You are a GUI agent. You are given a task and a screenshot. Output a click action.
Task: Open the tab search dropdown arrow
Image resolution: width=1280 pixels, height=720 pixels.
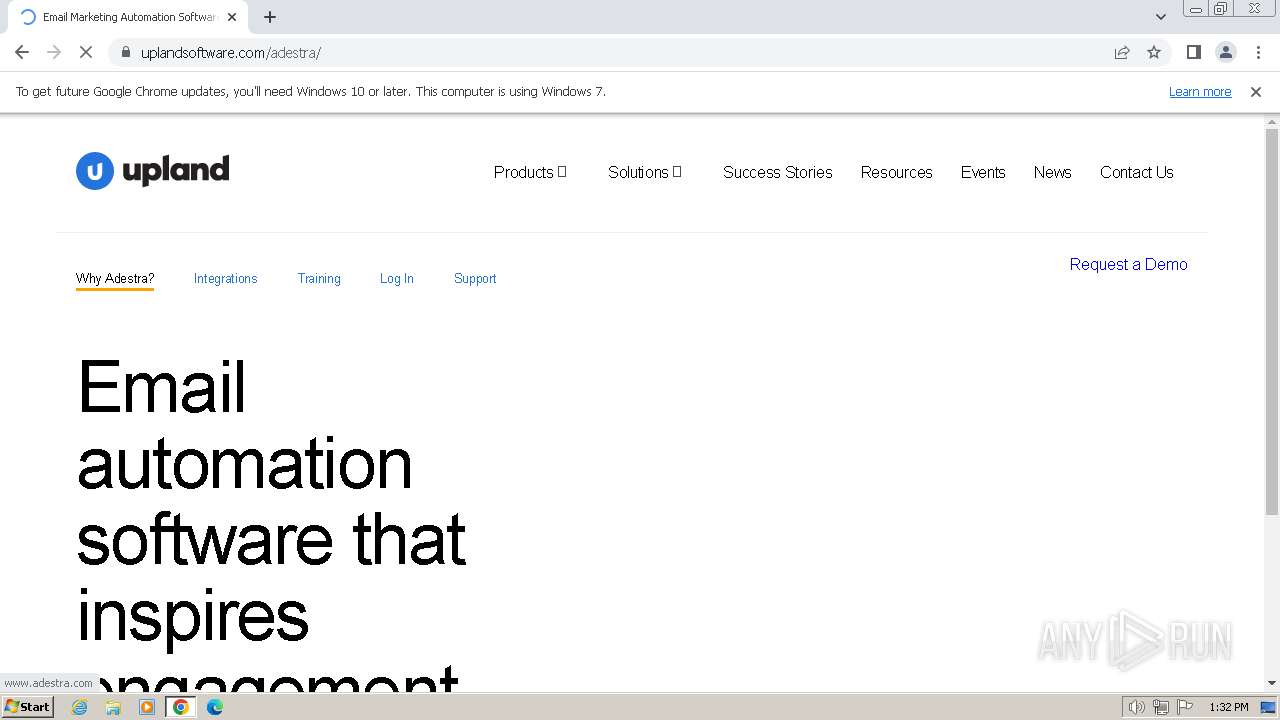click(1160, 17)
